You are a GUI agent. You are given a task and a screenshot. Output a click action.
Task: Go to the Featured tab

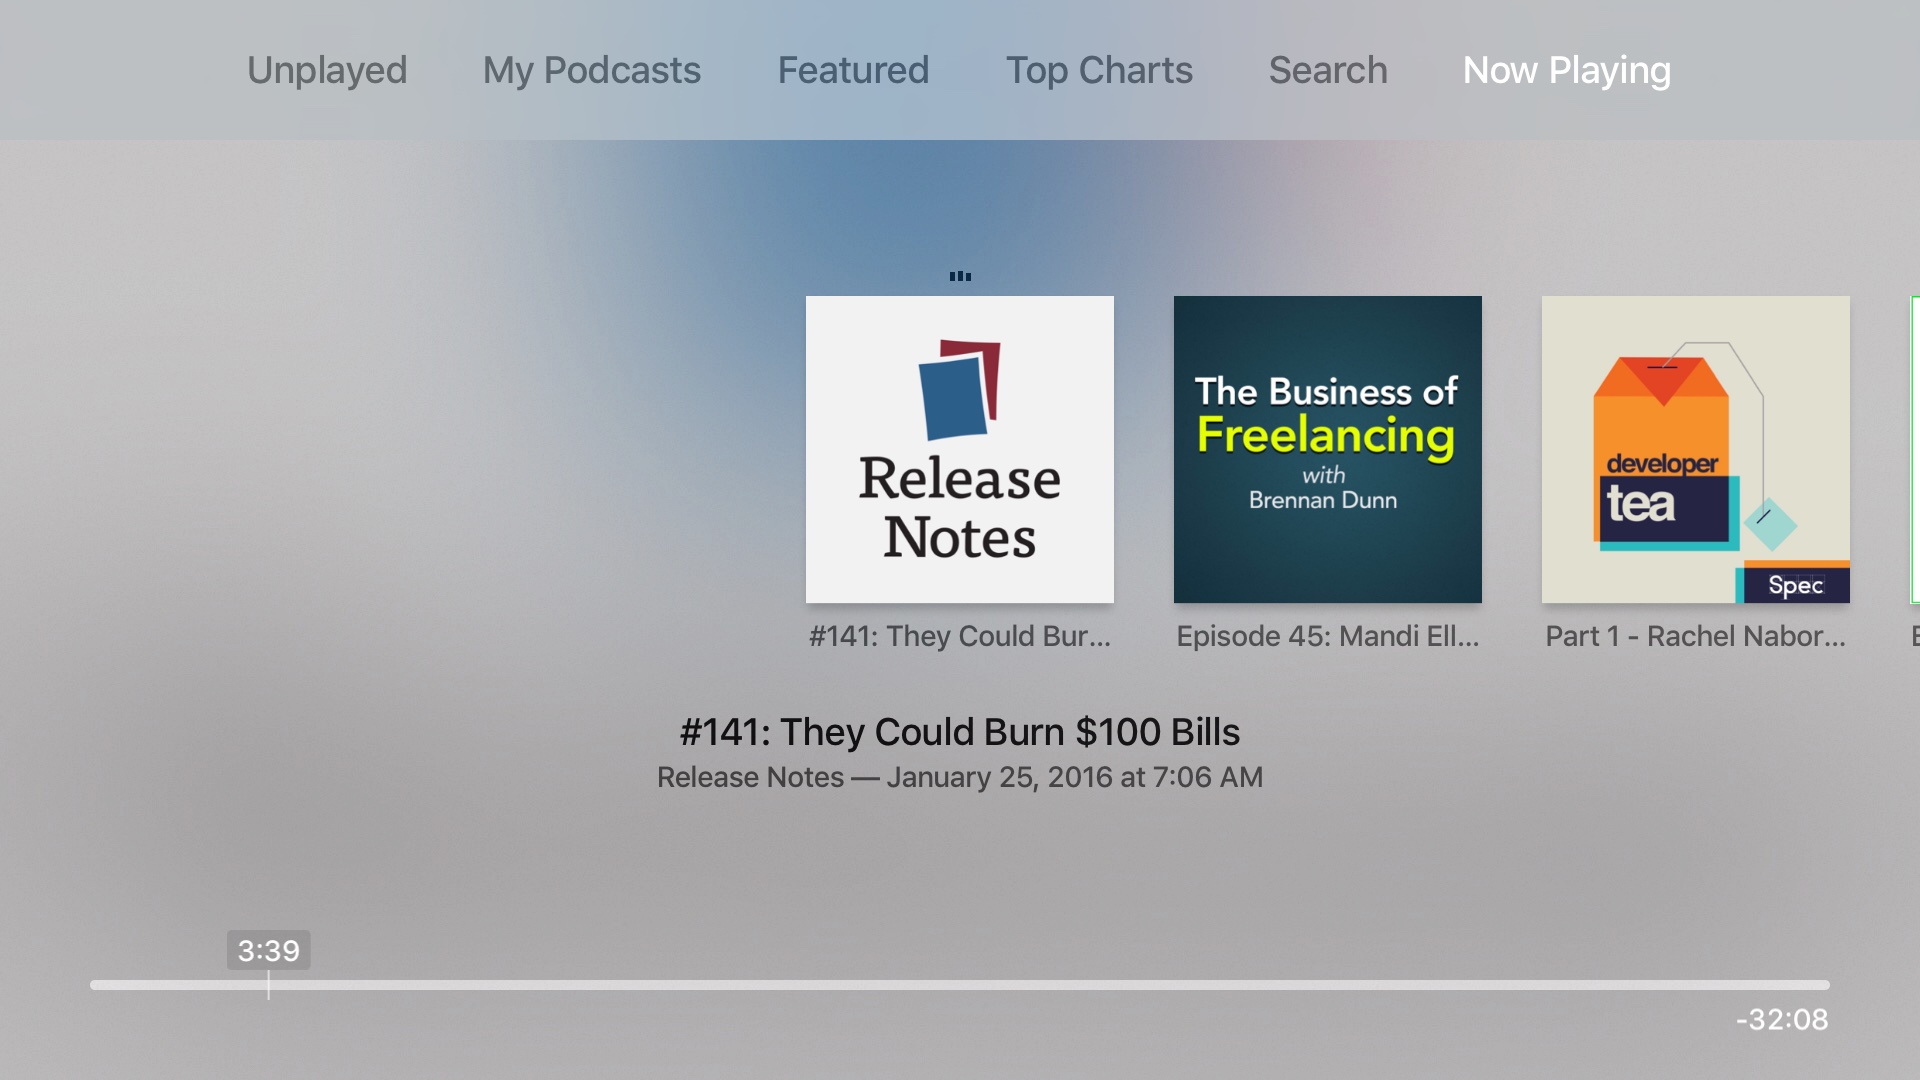coord(853,71)
